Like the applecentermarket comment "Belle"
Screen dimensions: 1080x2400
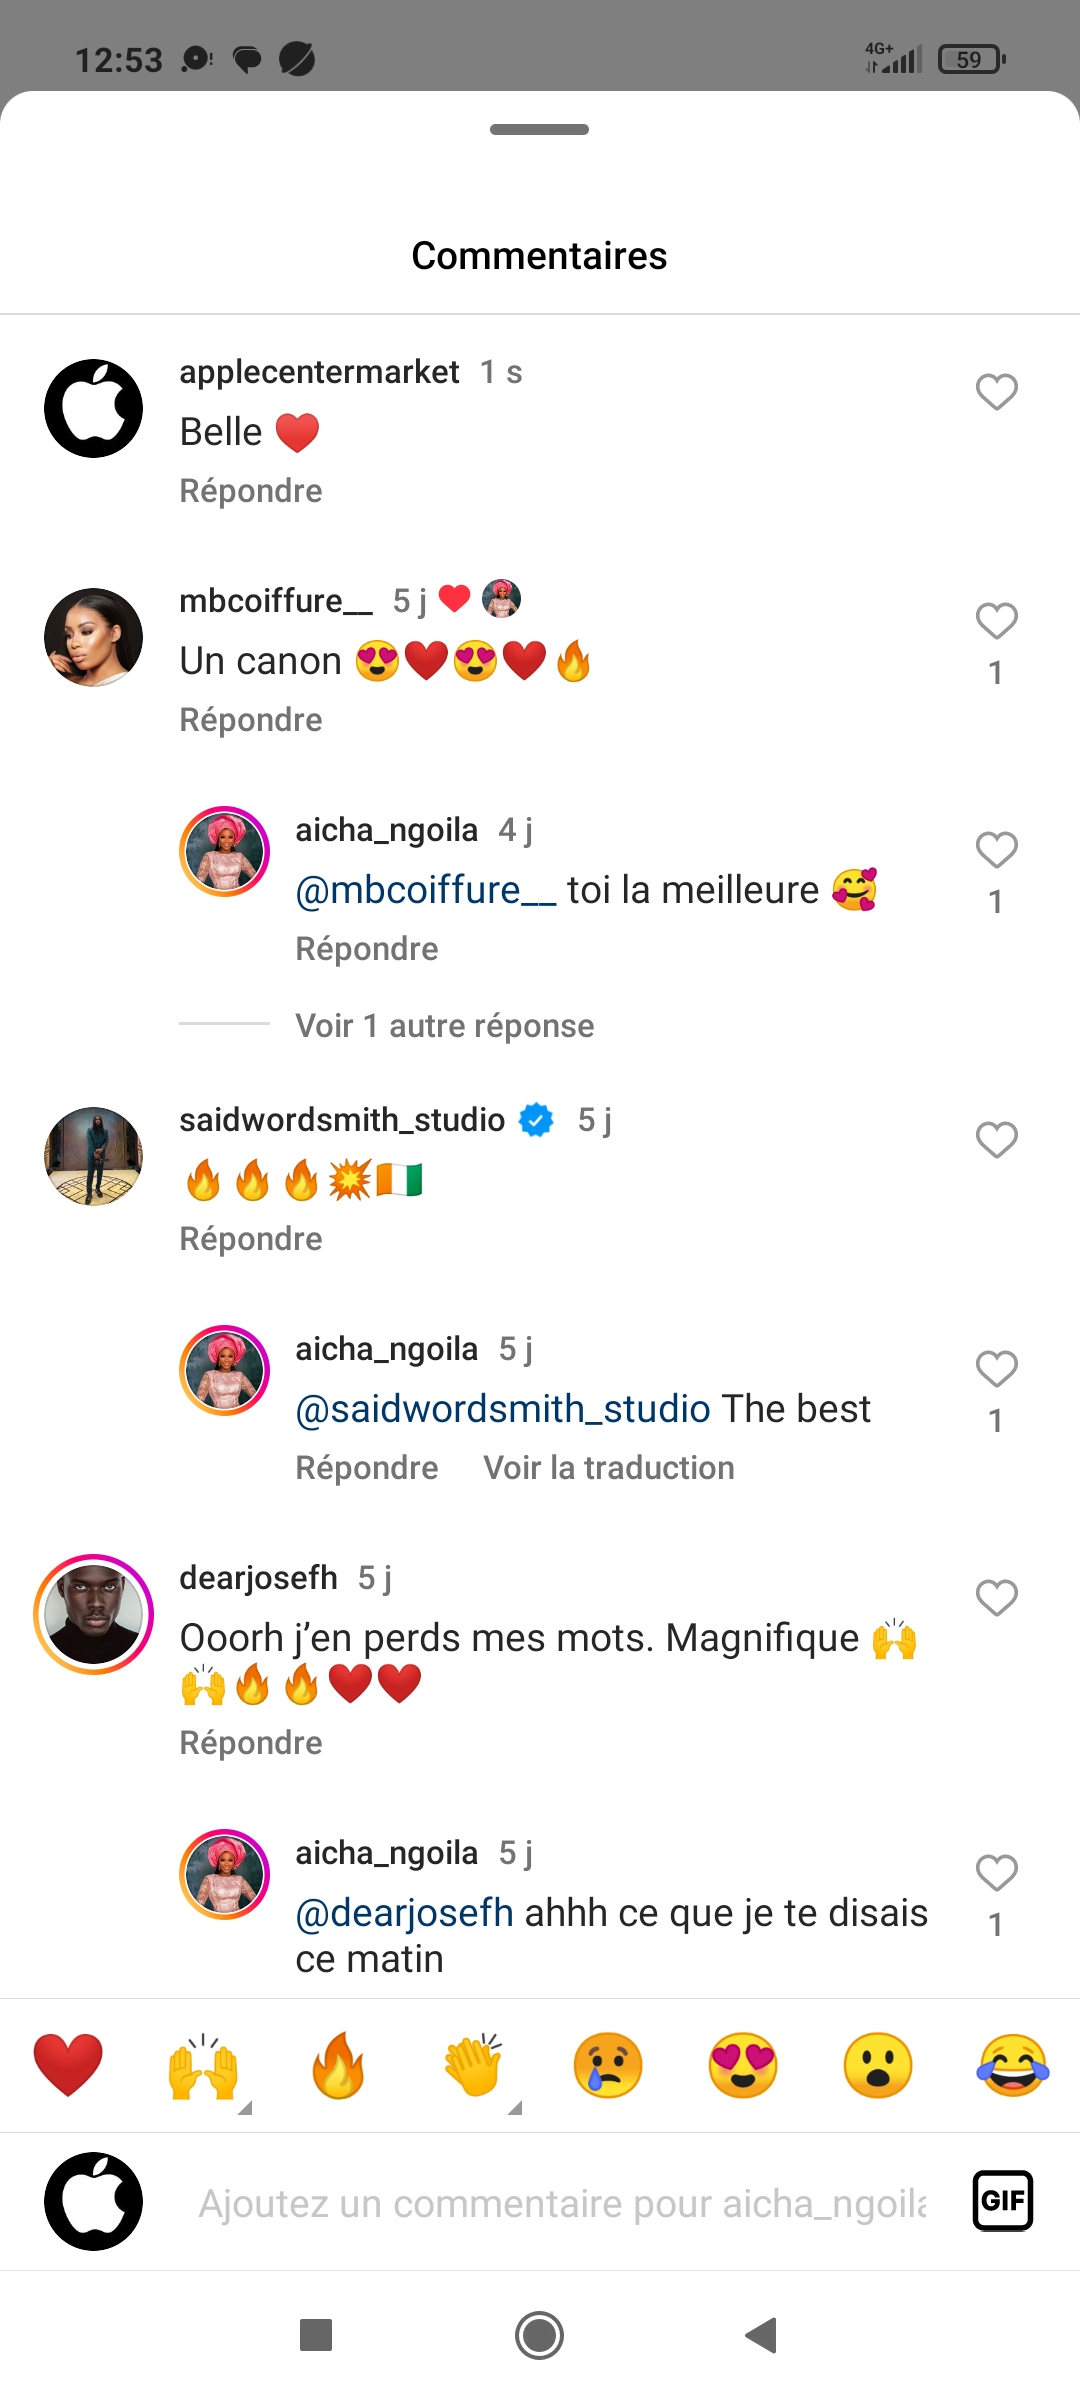[996, 392]
